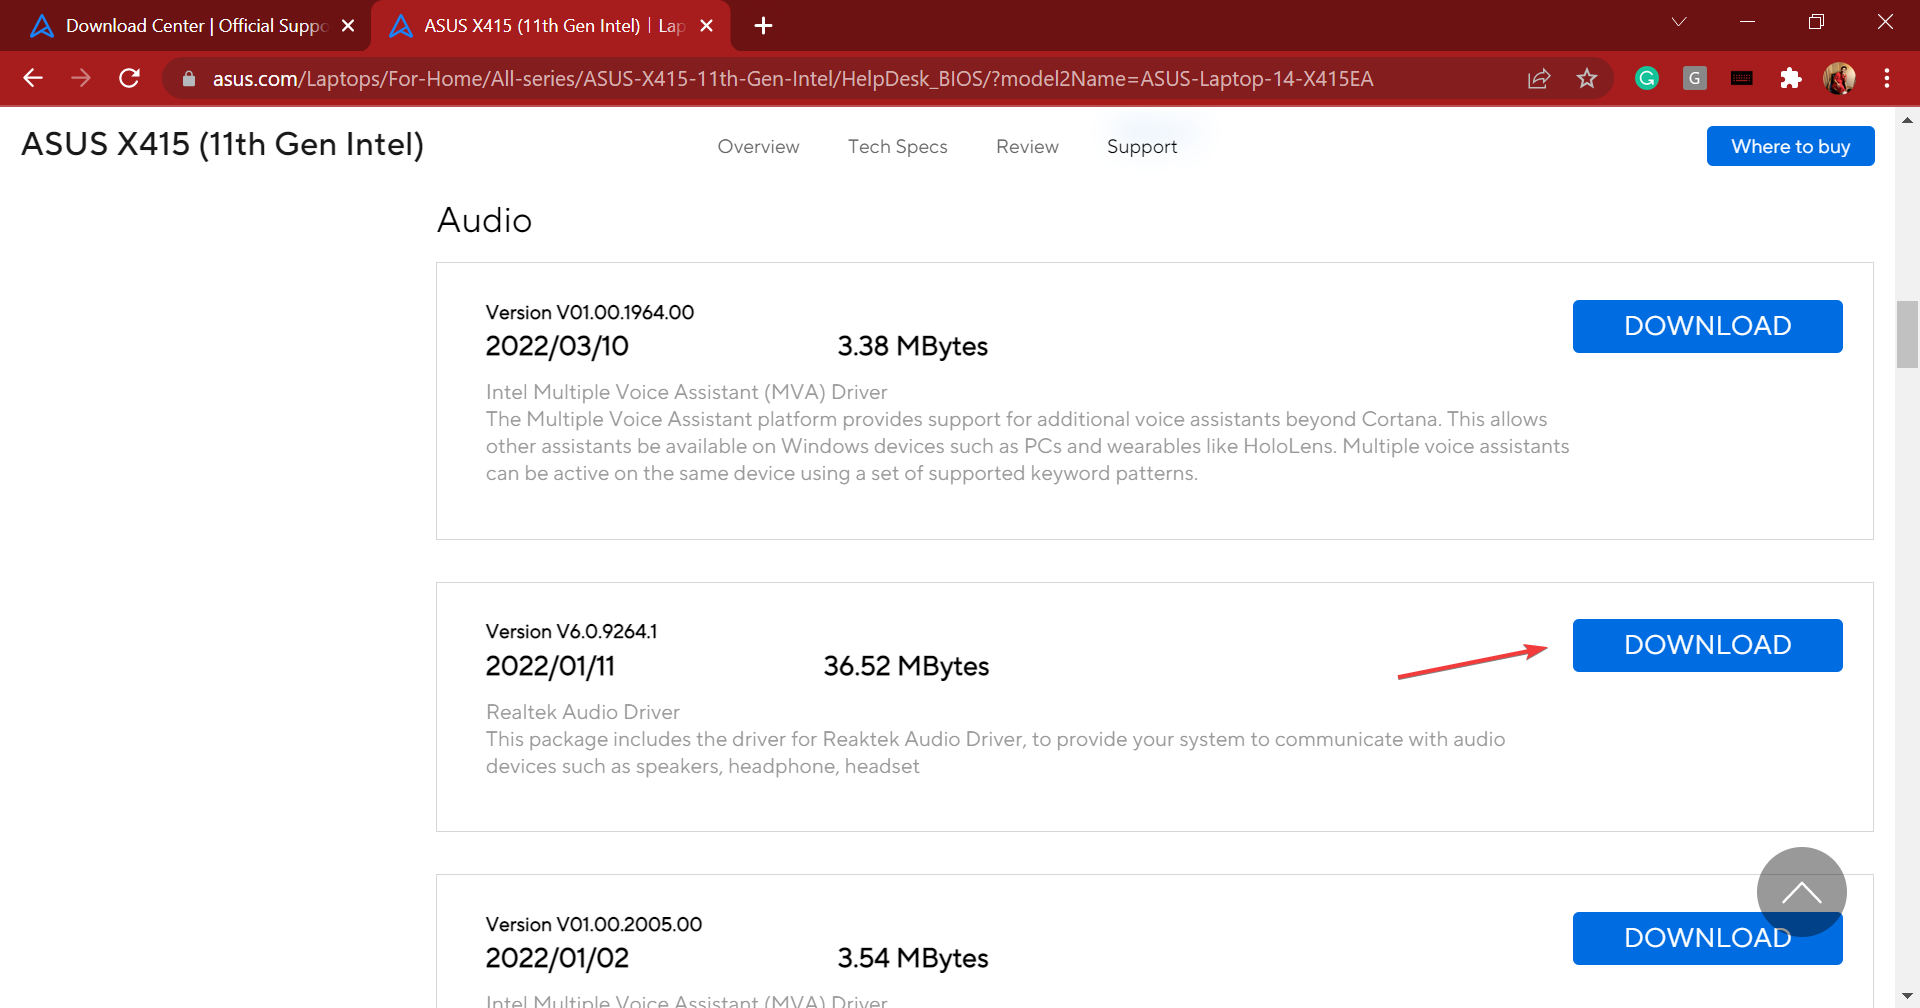Reload the current page

tap(129, 78)
